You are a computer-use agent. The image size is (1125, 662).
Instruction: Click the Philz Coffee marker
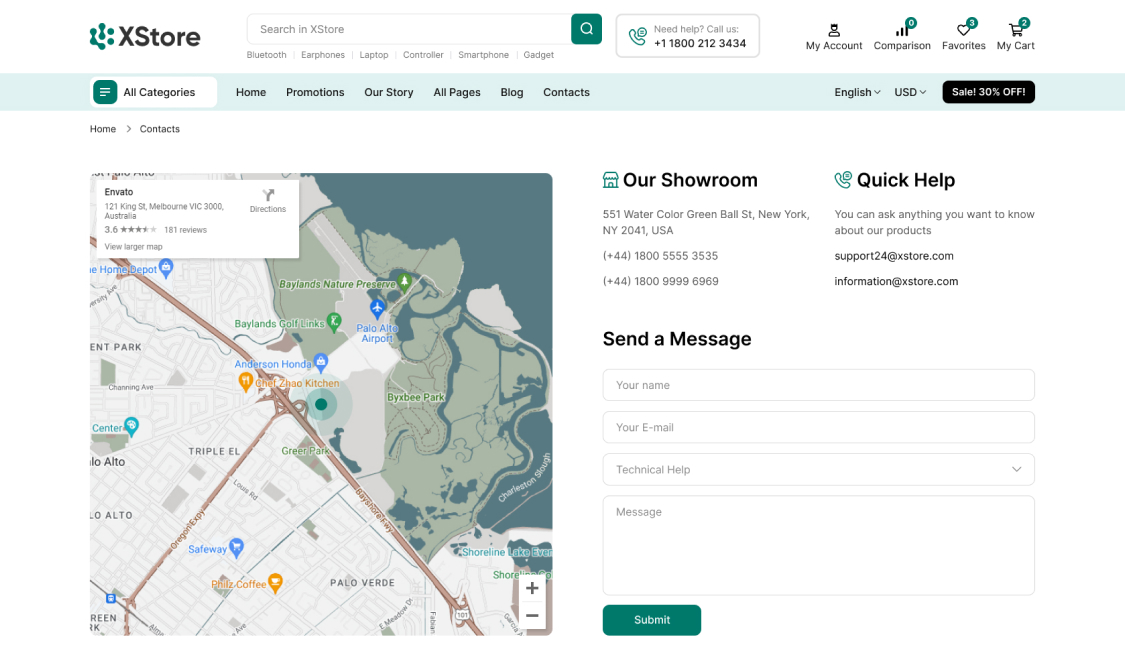coord(275,582)
